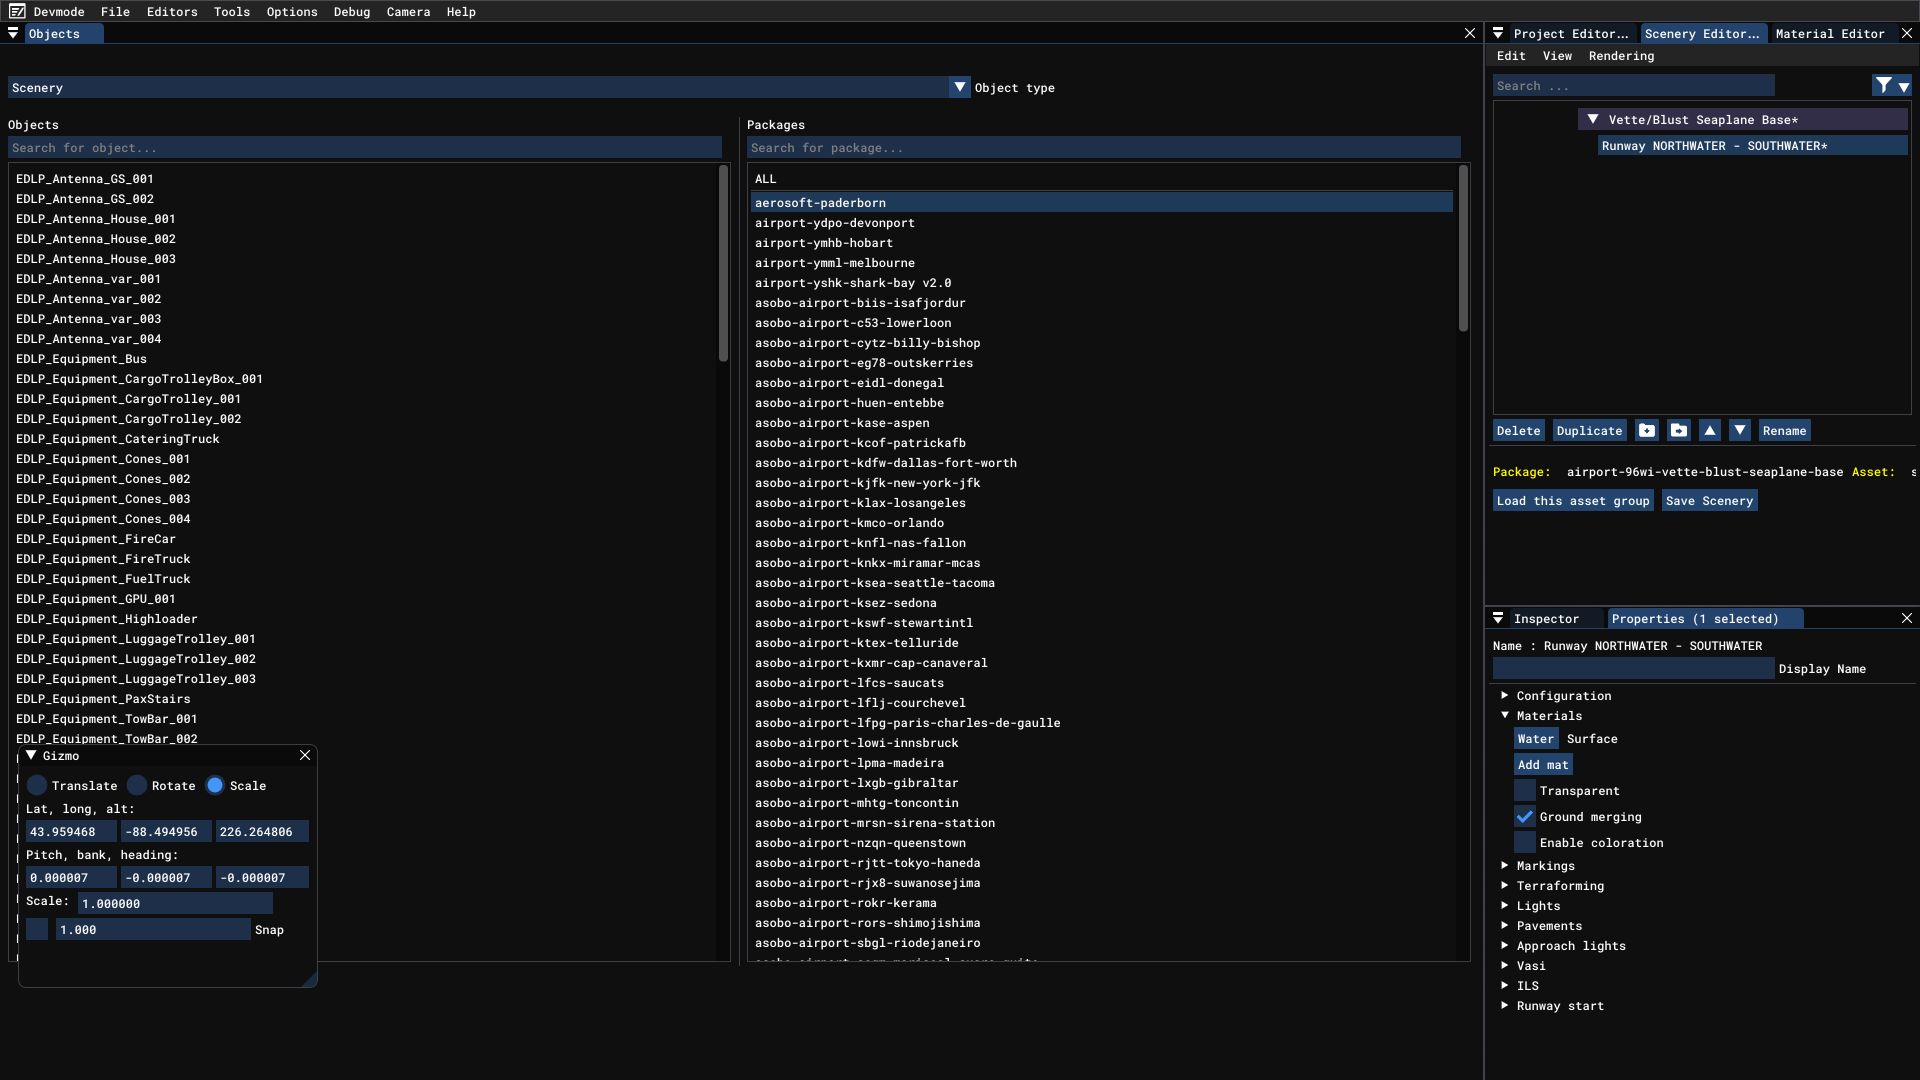The width and height of the screenshot is (1920, 1080).
Task: Click the Rename button
Action: (1784, 431)
